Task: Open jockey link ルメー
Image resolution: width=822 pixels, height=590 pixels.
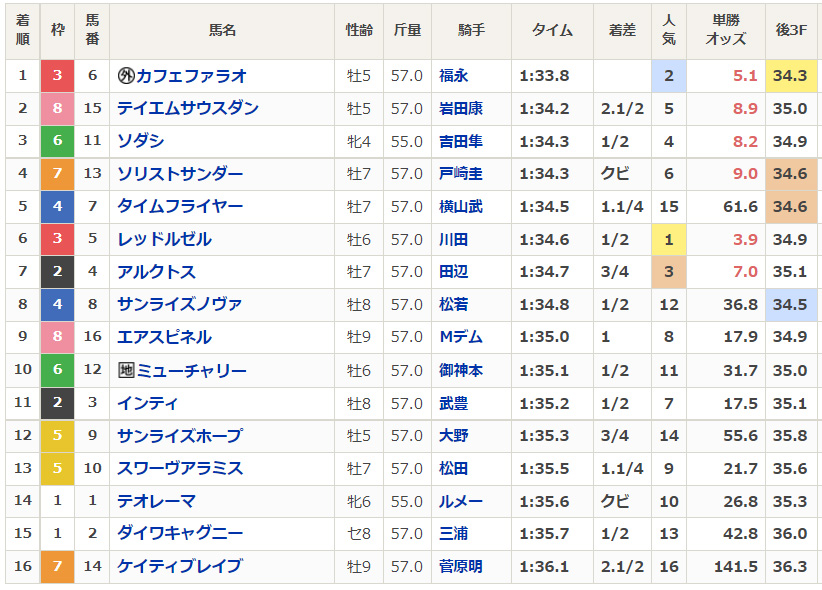Action: [461, 501]
